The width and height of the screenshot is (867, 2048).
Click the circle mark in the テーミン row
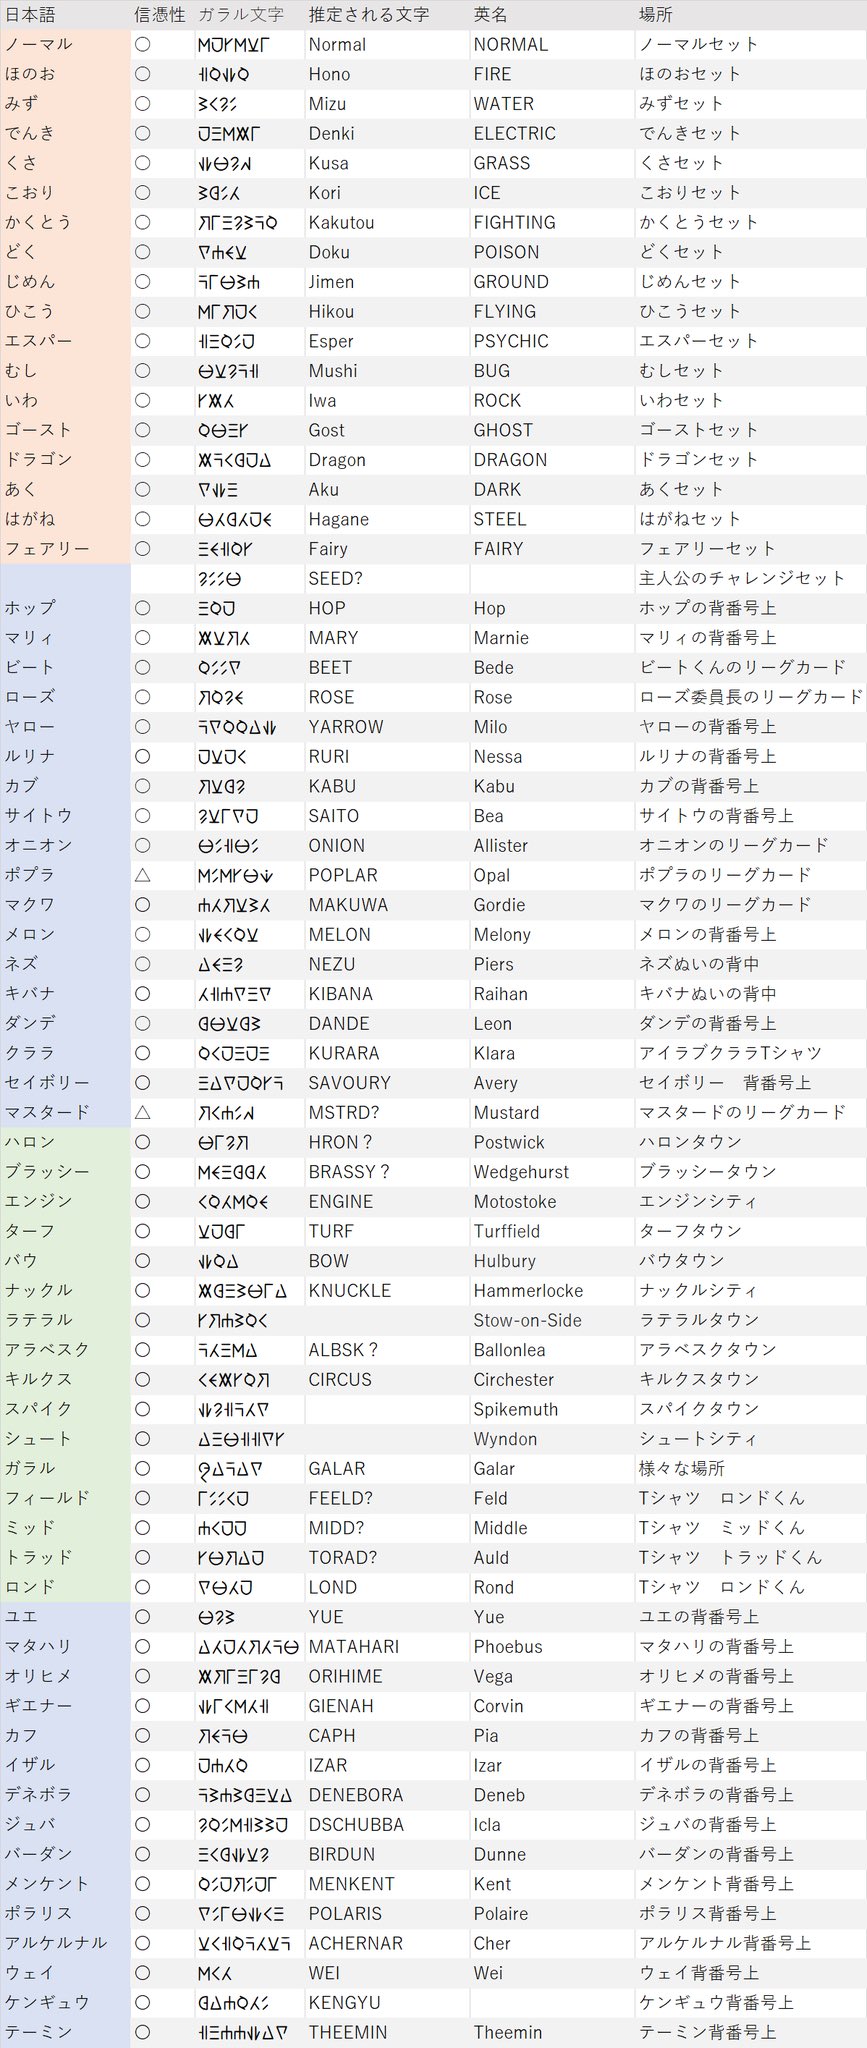click(x=142, y=2032)
